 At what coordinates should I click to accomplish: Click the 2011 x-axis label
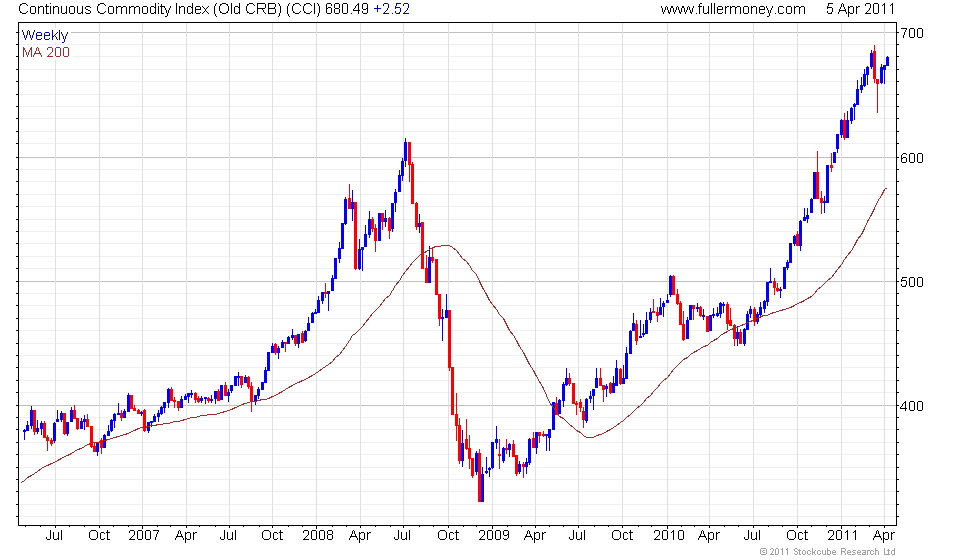(x=842, y=535)
